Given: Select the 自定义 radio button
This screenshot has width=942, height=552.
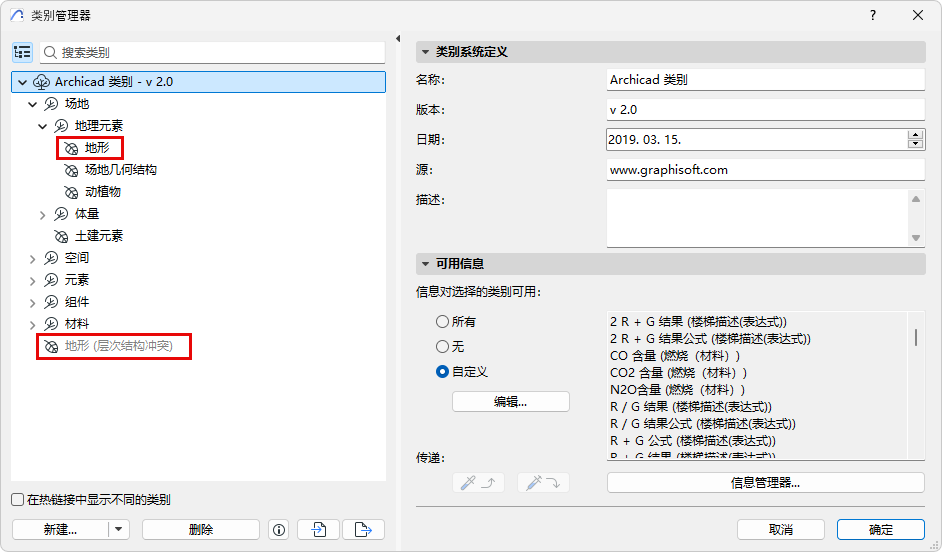Looking at the screenshot, I should point(442,372).
